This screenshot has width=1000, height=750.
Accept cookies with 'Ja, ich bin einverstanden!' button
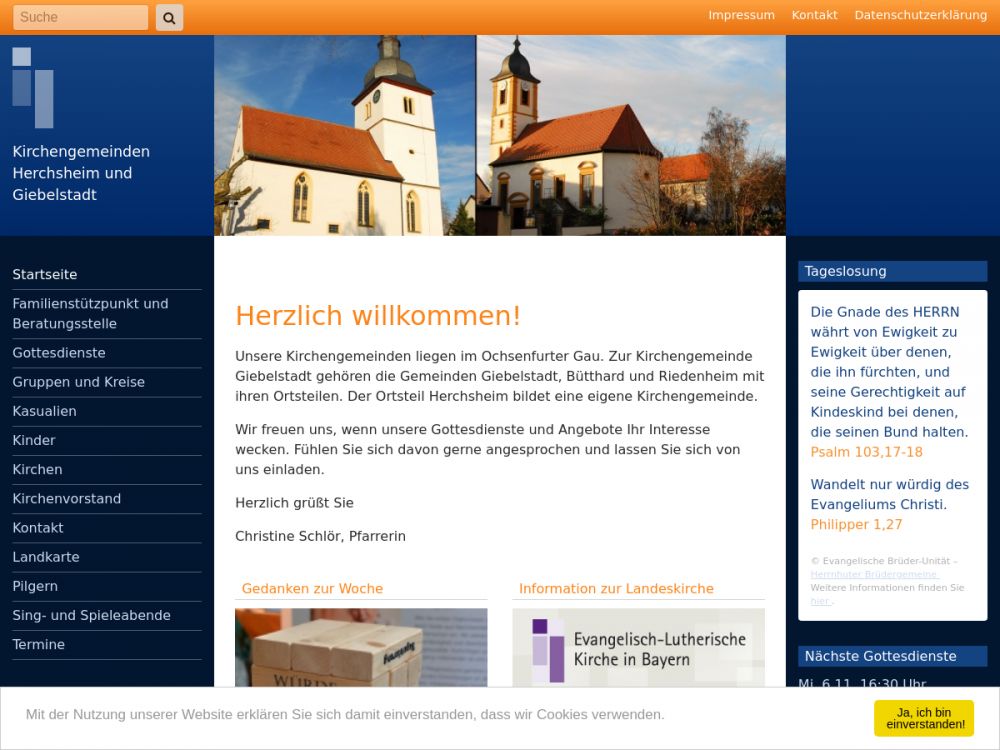[x=923, y=718]
